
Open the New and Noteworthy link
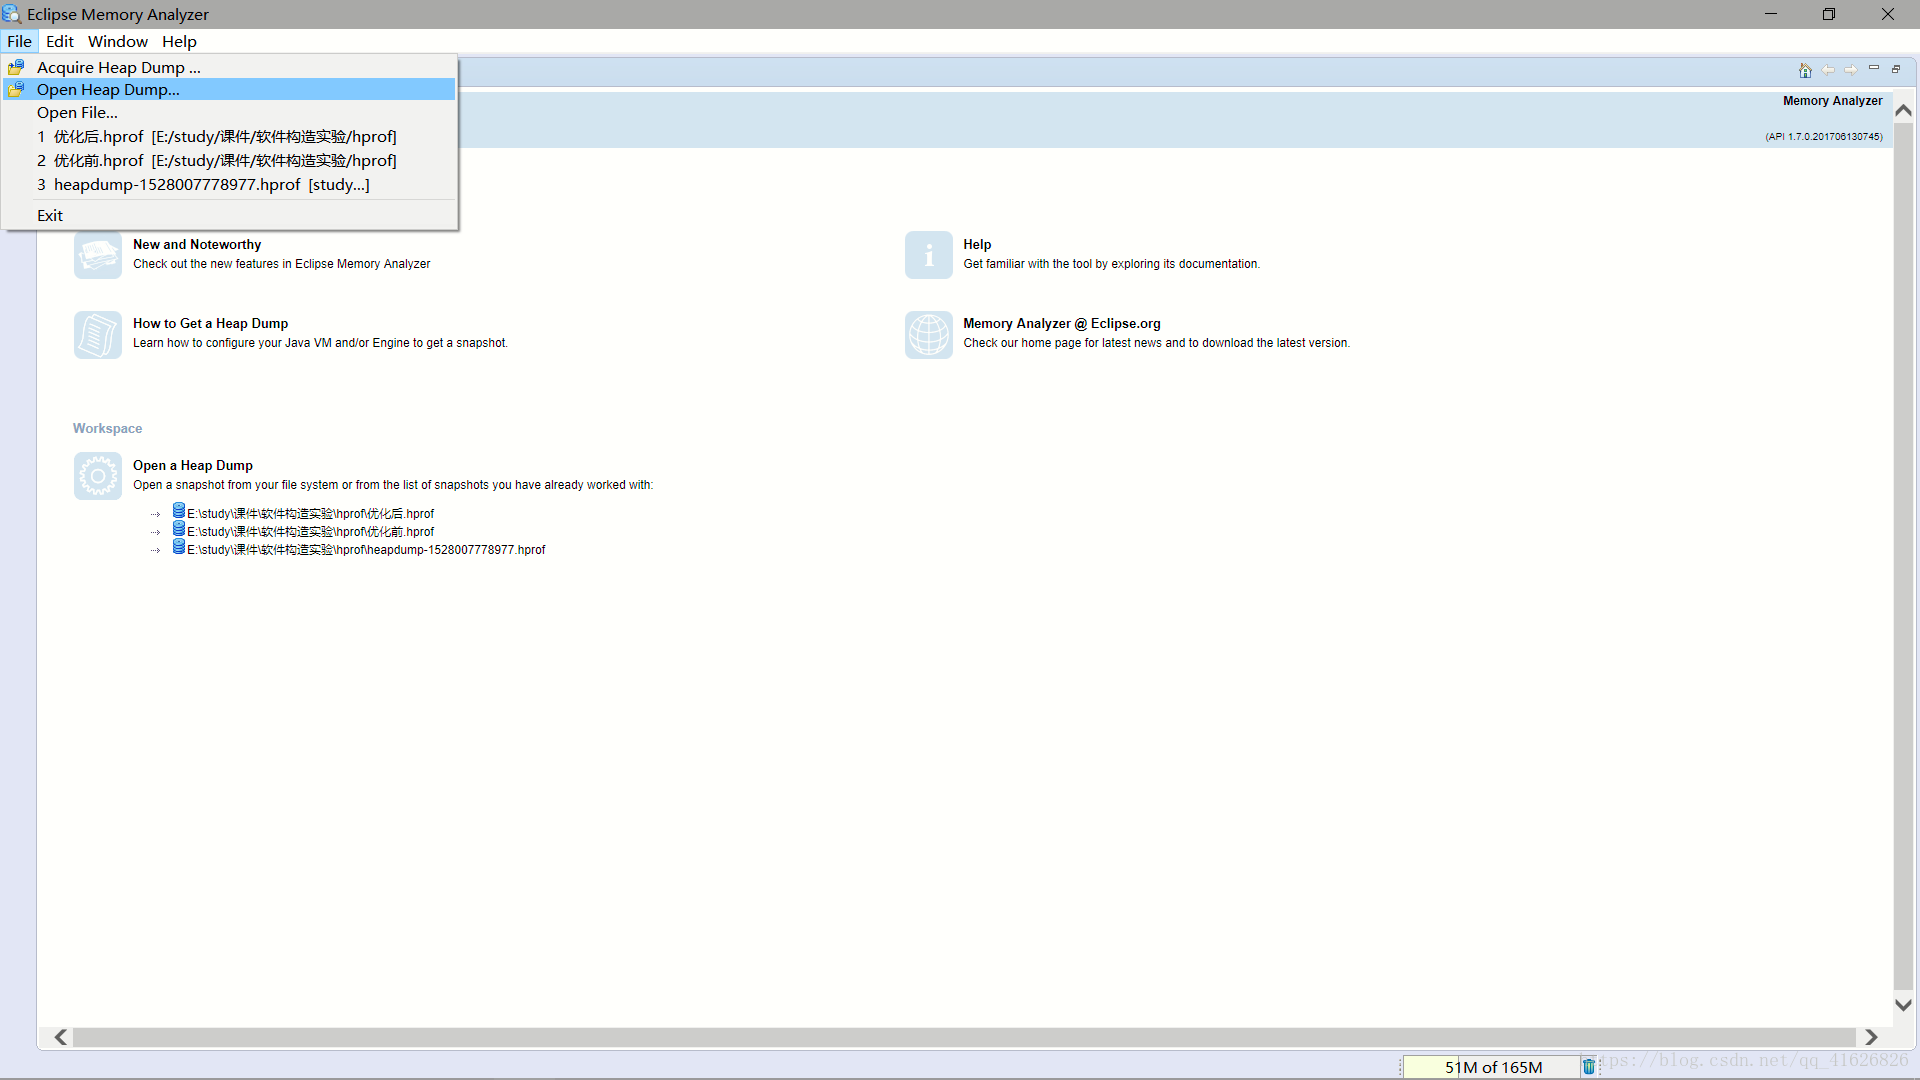point(197,244)
